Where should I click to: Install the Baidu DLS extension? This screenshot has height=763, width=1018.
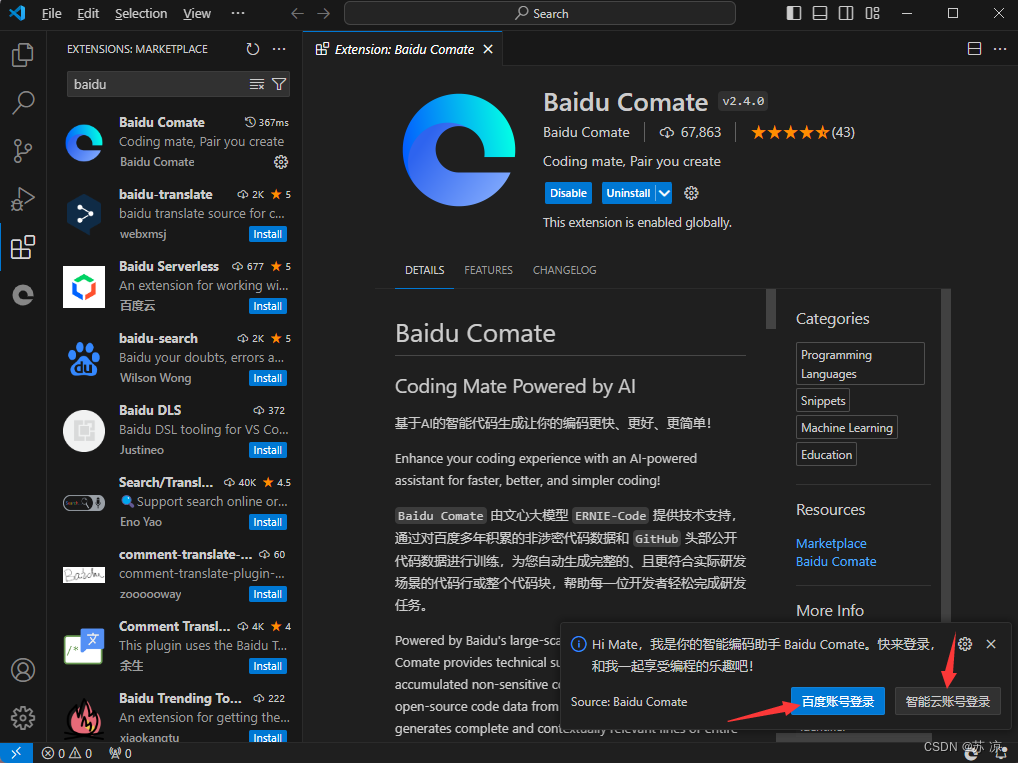[x=267, y=450]
